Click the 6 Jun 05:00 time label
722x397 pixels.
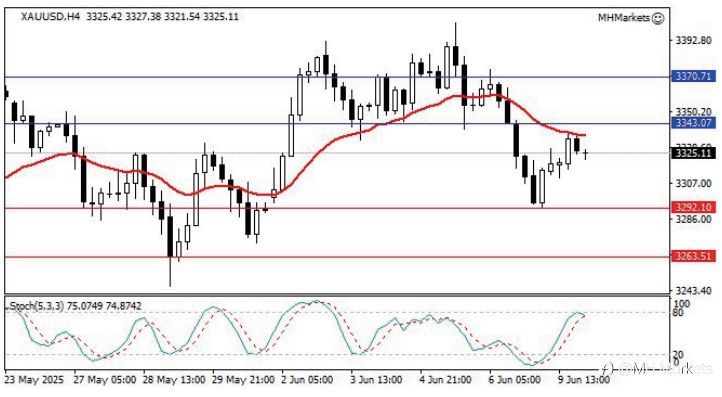[514, 380]
